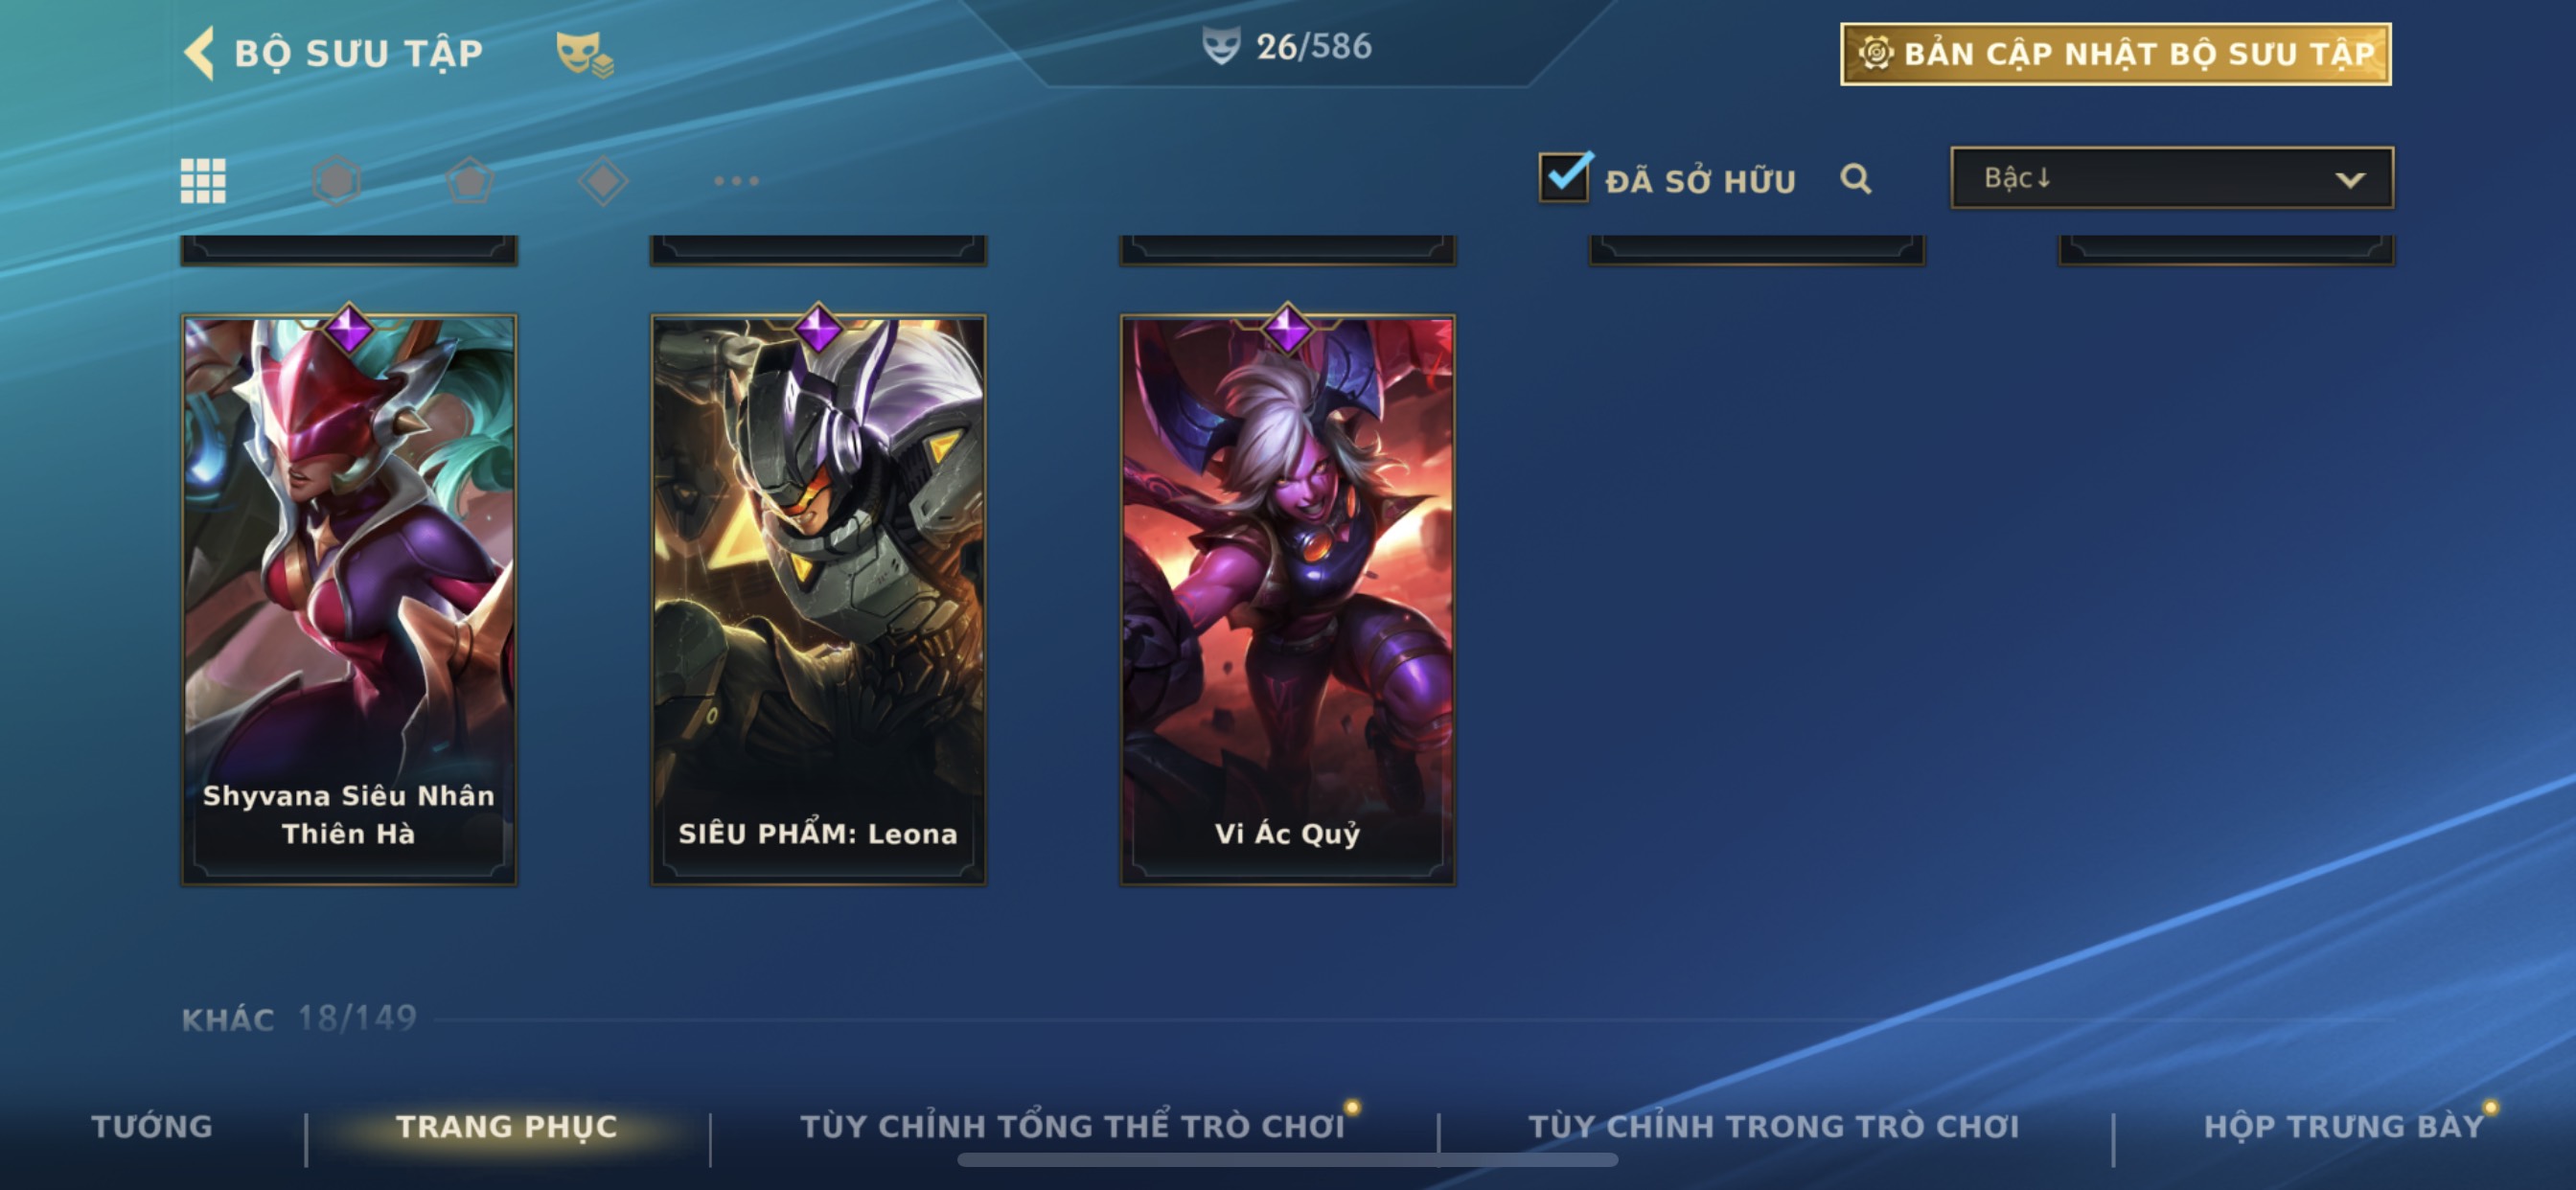Uncheck the Đã Sở Hữu checkbox
This screenshot has width=2576, height=1190.
click(1564, 178)
